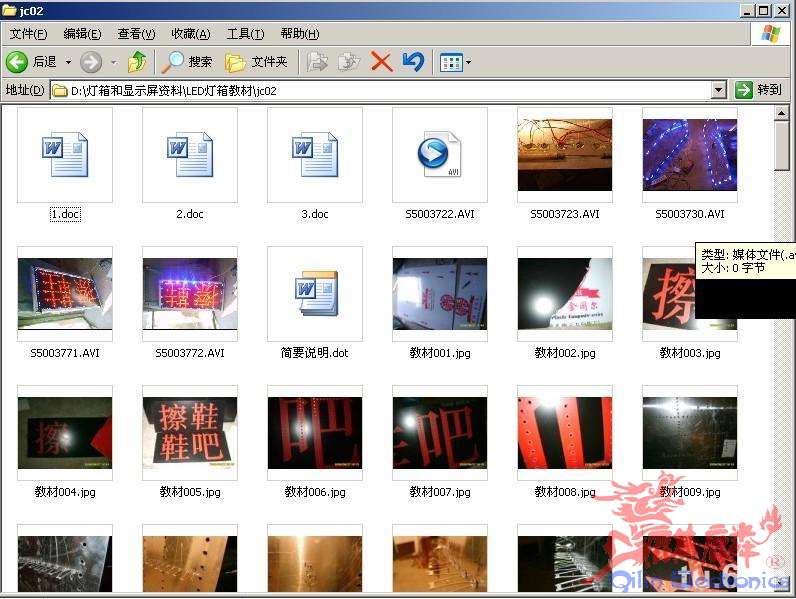Click the Views grid icon
Image resolution: width=796 pixels, height=599 pixels.
coord(451,63)
